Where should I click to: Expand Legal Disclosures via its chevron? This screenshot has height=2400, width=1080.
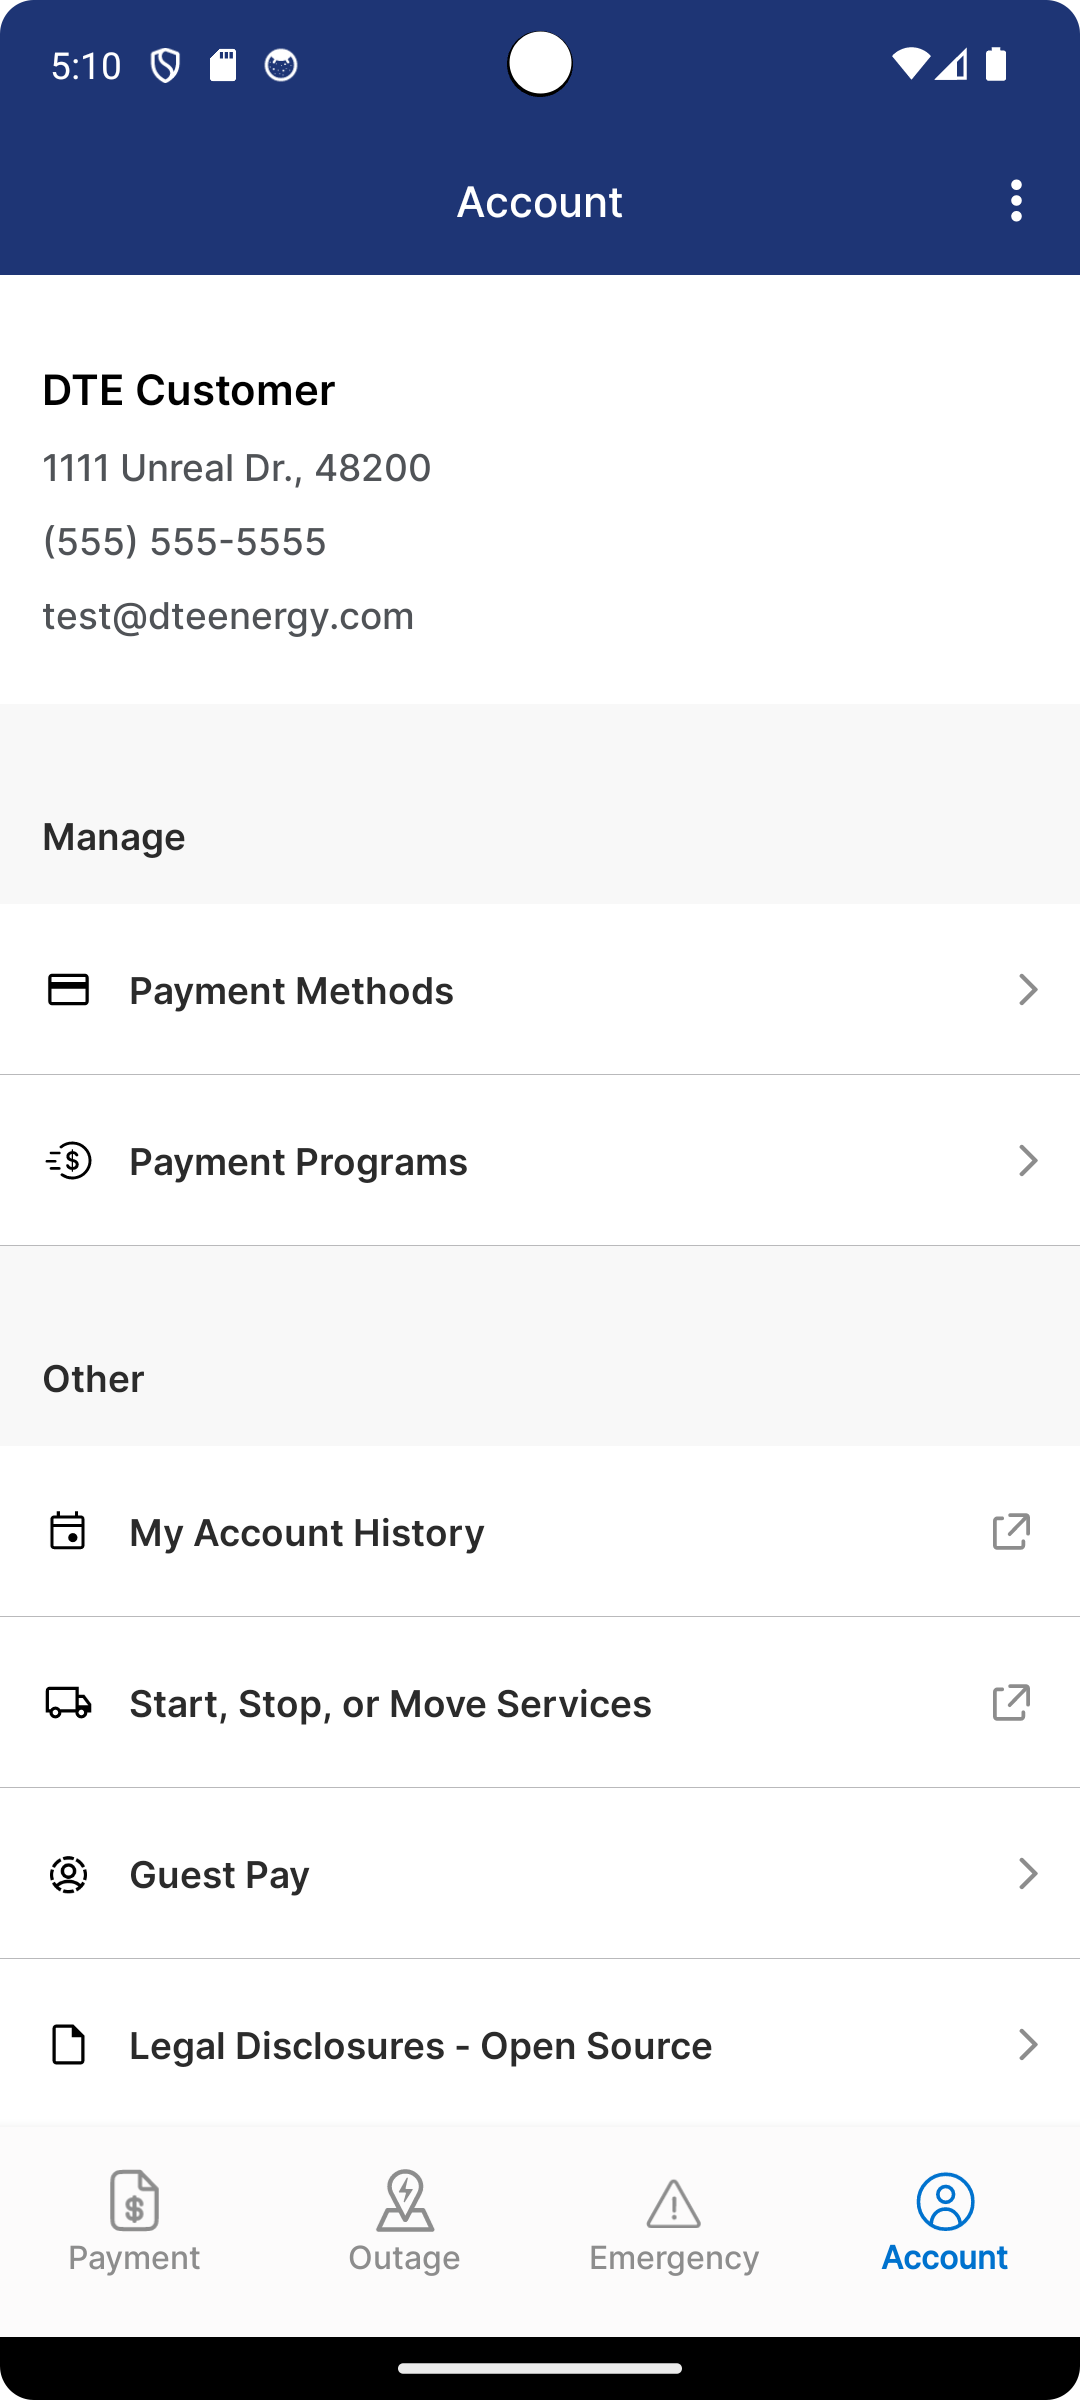(1027, 2045)
